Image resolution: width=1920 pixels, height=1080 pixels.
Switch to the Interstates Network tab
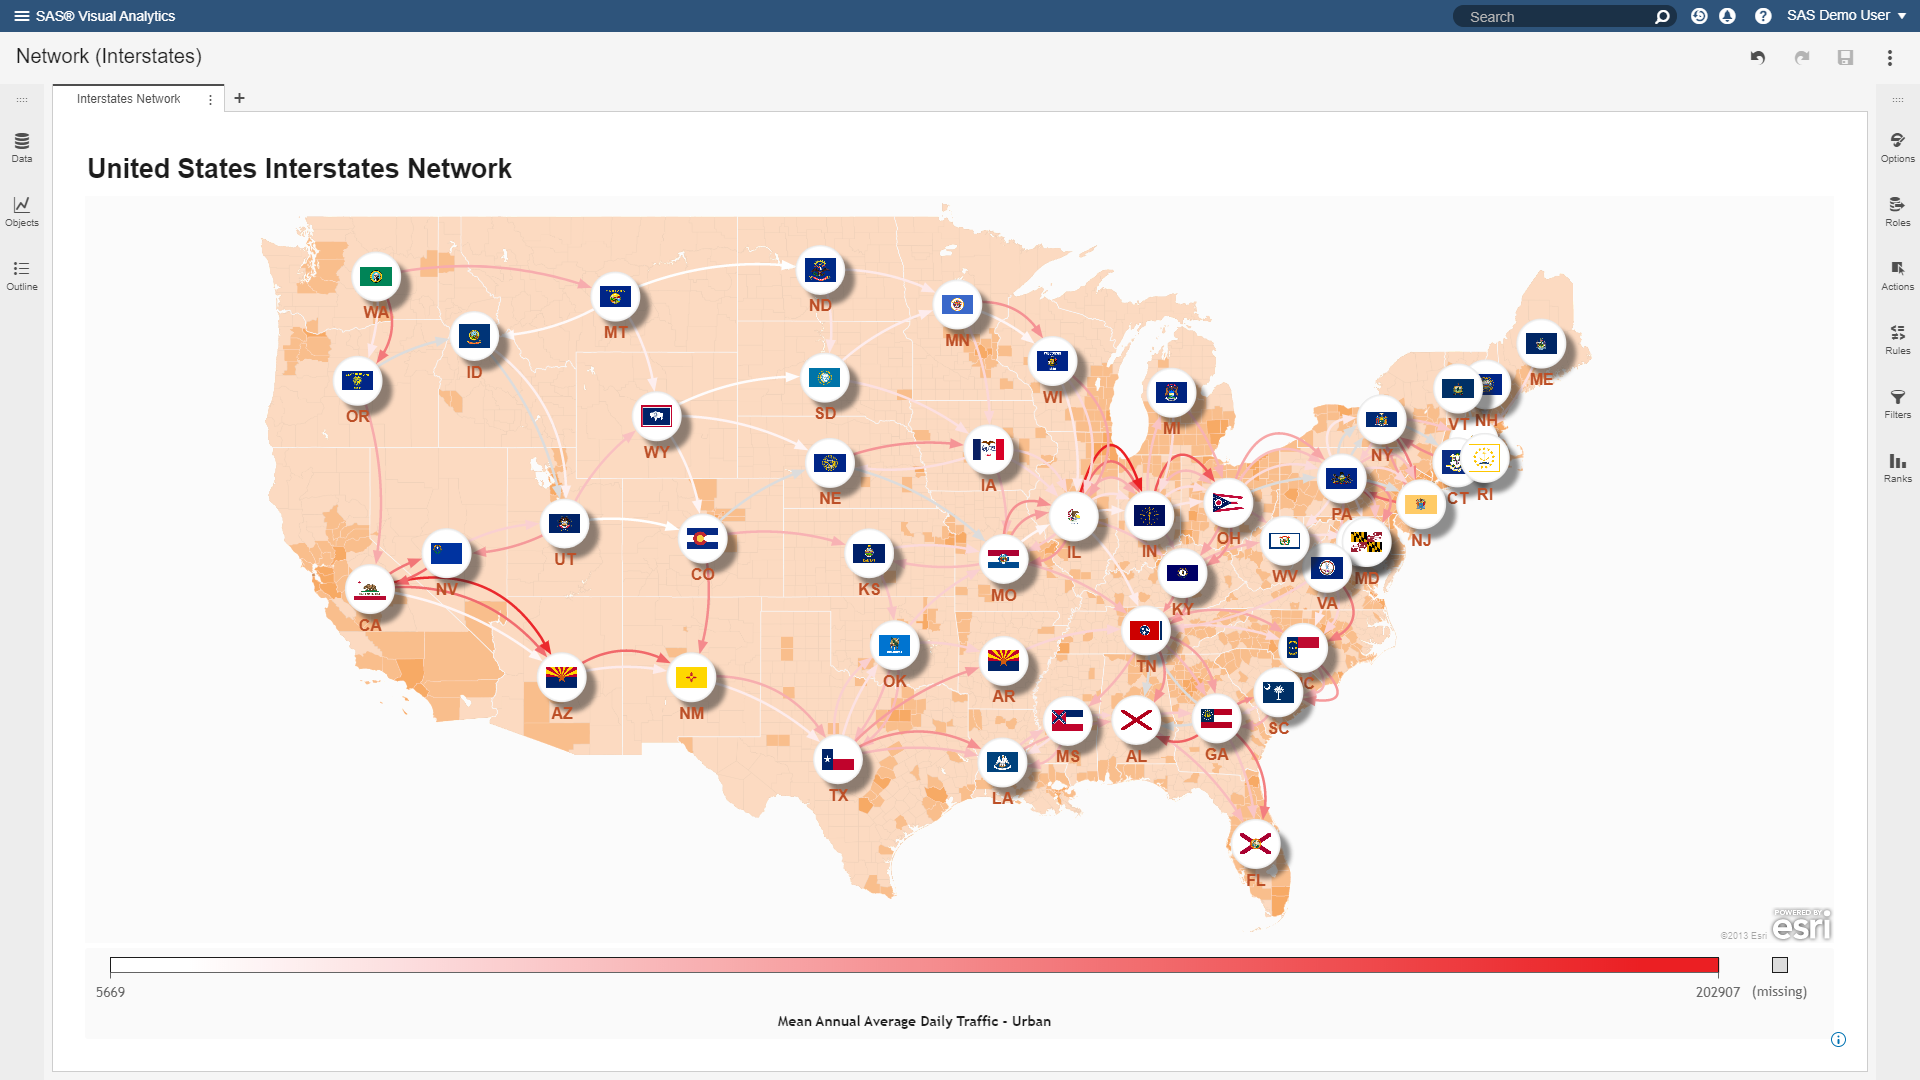128,99
